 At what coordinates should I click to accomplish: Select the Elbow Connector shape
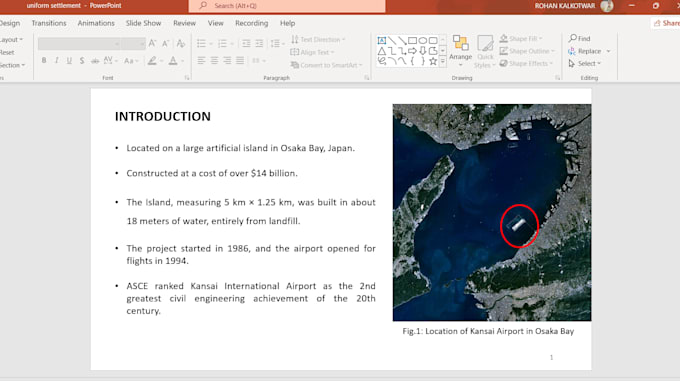point(392,51)
